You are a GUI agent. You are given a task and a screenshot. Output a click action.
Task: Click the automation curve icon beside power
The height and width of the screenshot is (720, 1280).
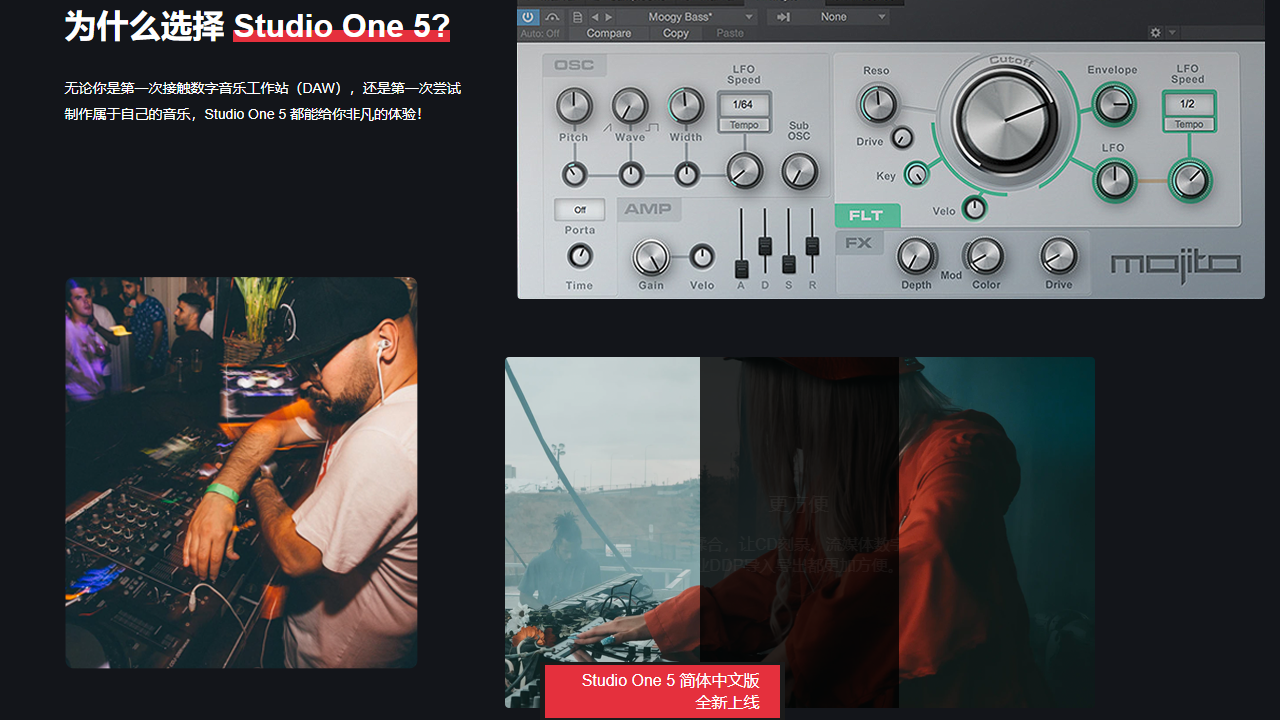552,16
